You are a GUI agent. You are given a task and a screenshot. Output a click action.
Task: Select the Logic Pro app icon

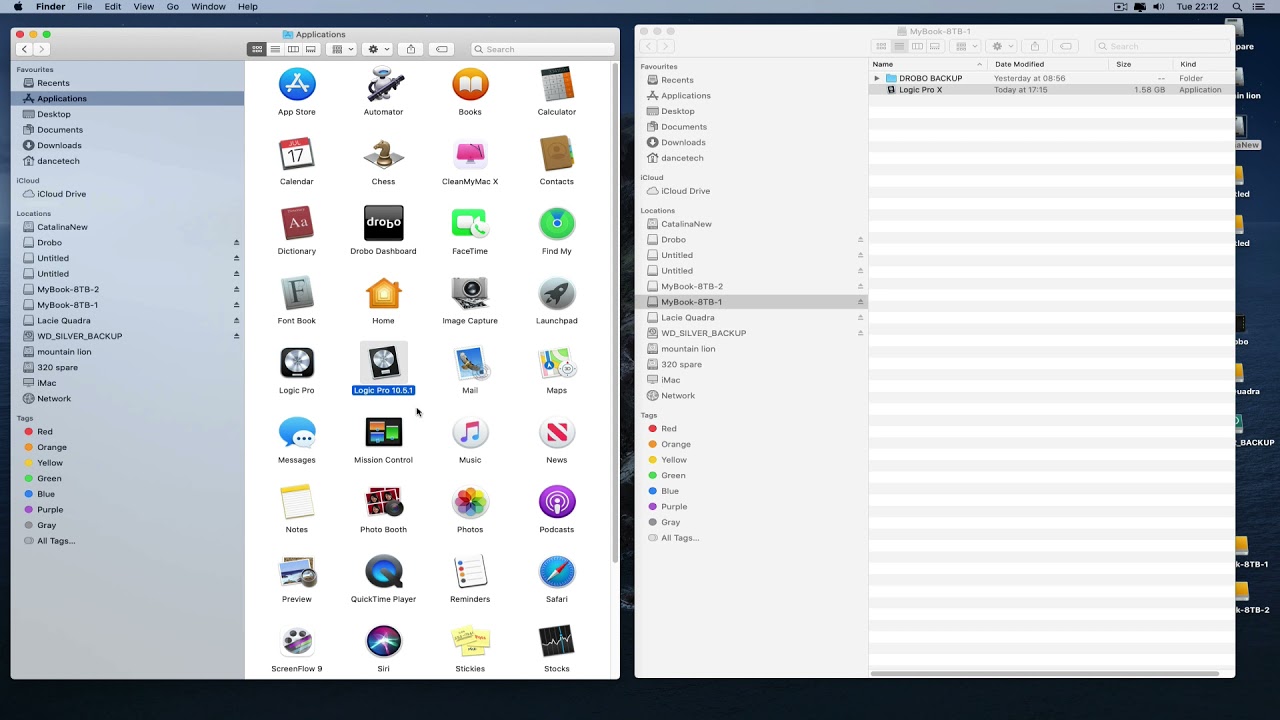[x=297, y=363]
